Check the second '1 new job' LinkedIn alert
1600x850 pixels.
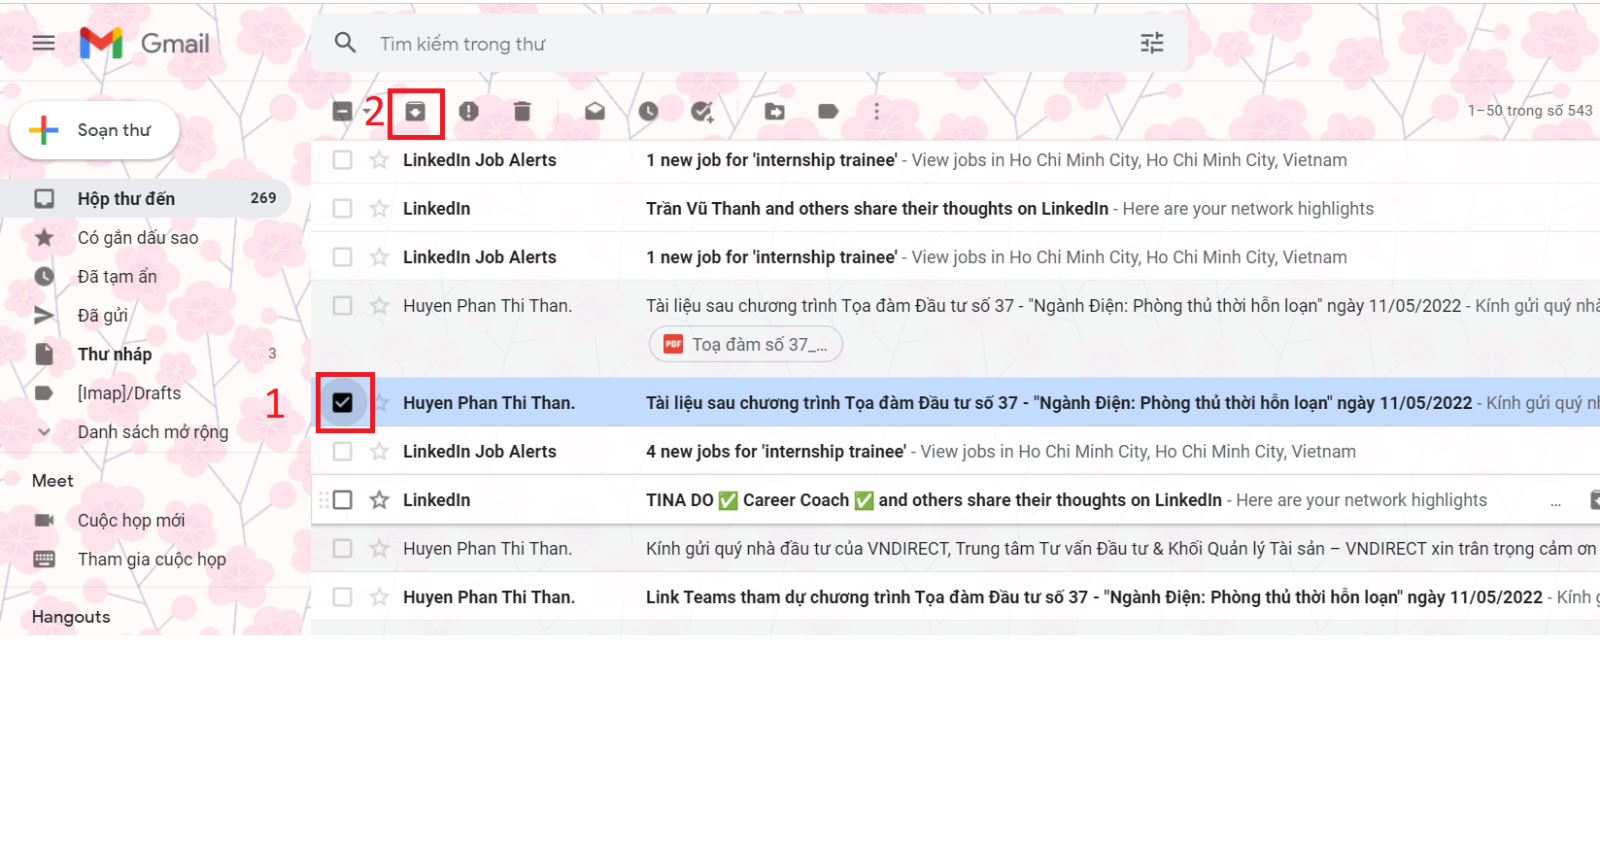tap(342, 257)
